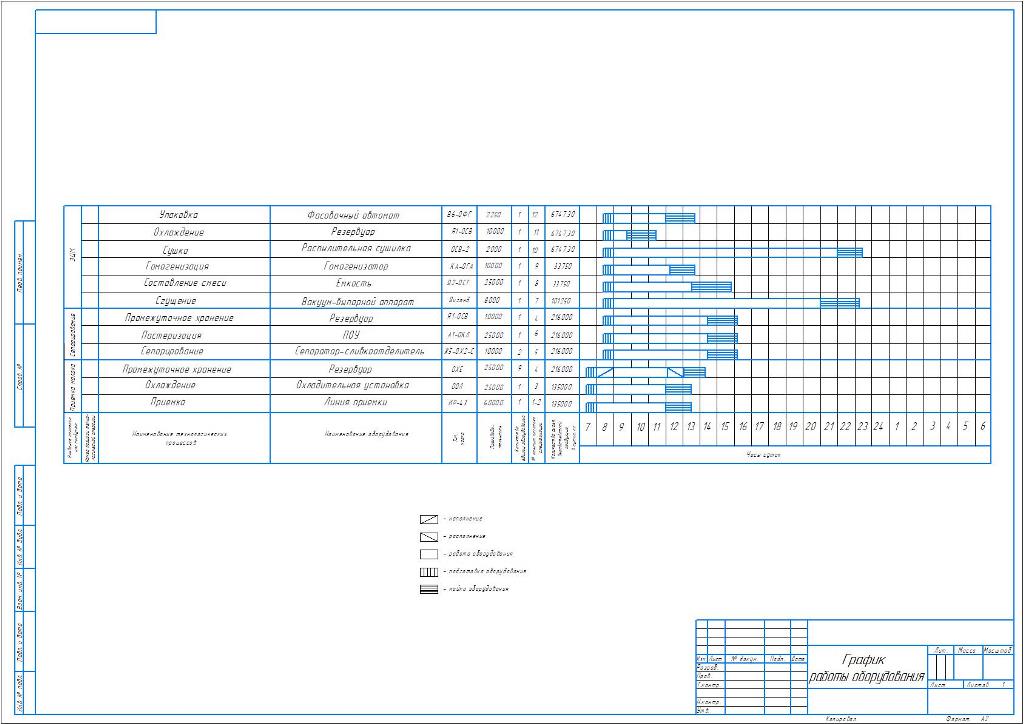Screen dimensions: 1024x724
Task: Click the Gantt bar in the Составление смеси row
Action: pos(667,287)
